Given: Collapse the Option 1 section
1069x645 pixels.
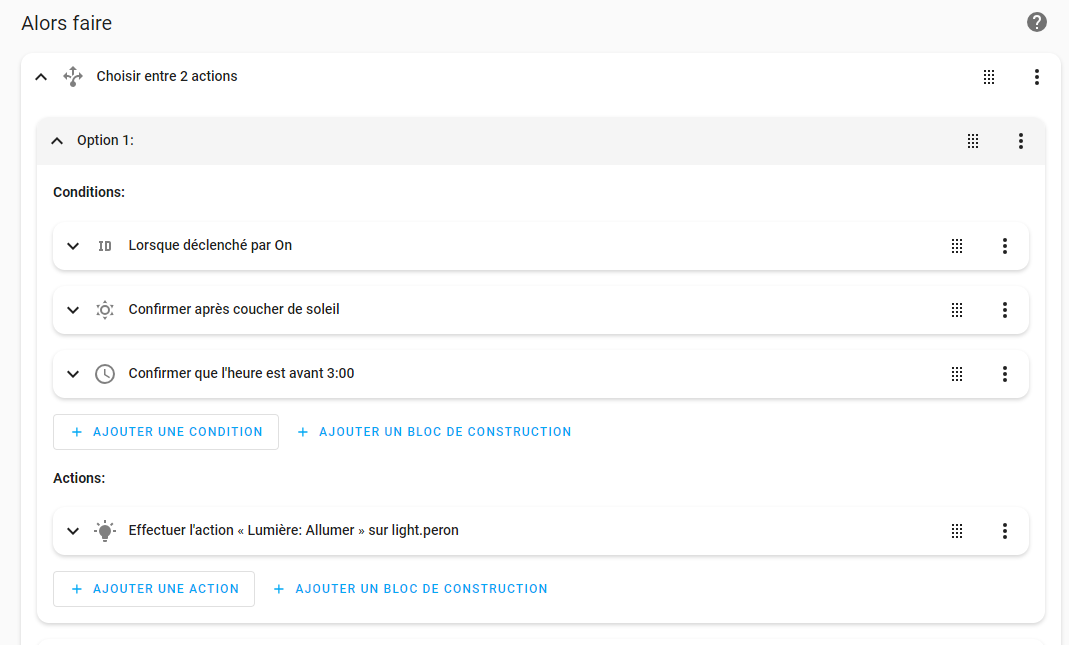Looking at the screenshot, I should point(57,141).
